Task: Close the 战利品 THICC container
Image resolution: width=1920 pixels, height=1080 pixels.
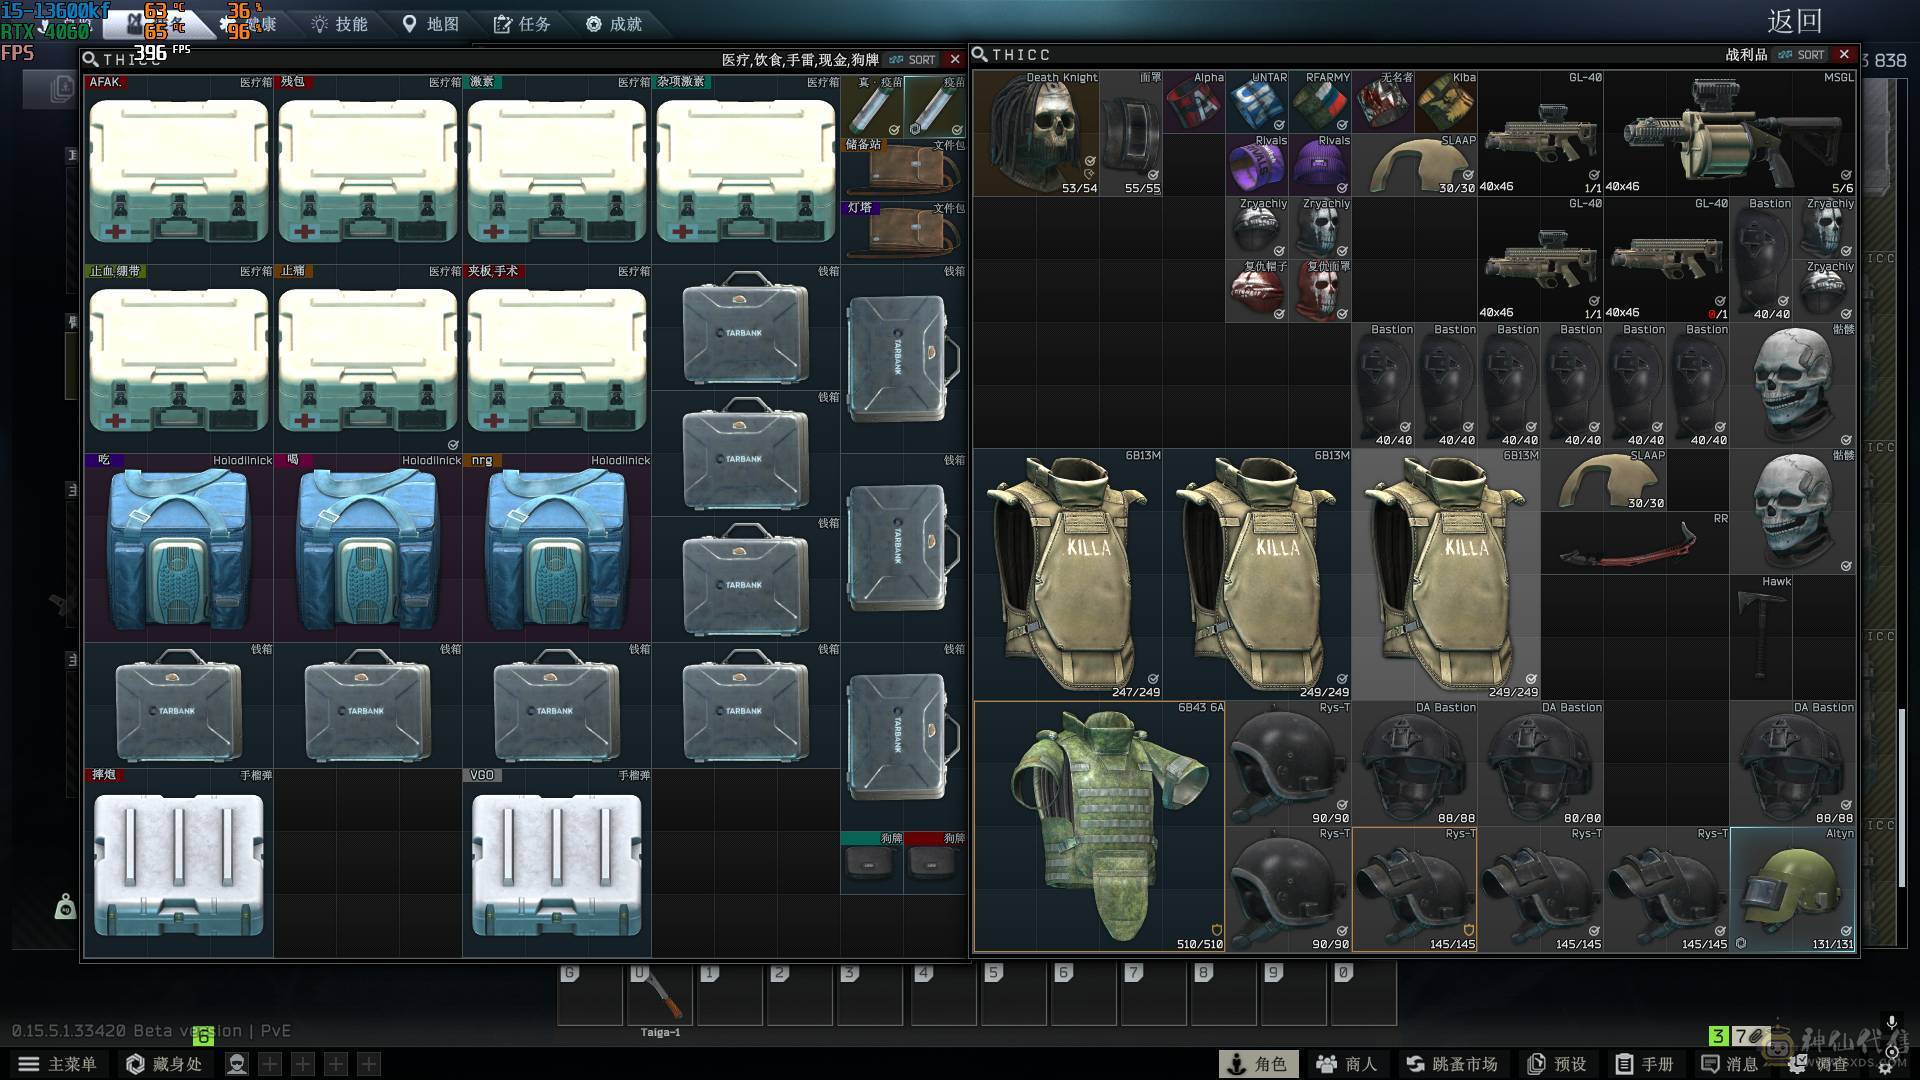Action: pos(1844,54)
